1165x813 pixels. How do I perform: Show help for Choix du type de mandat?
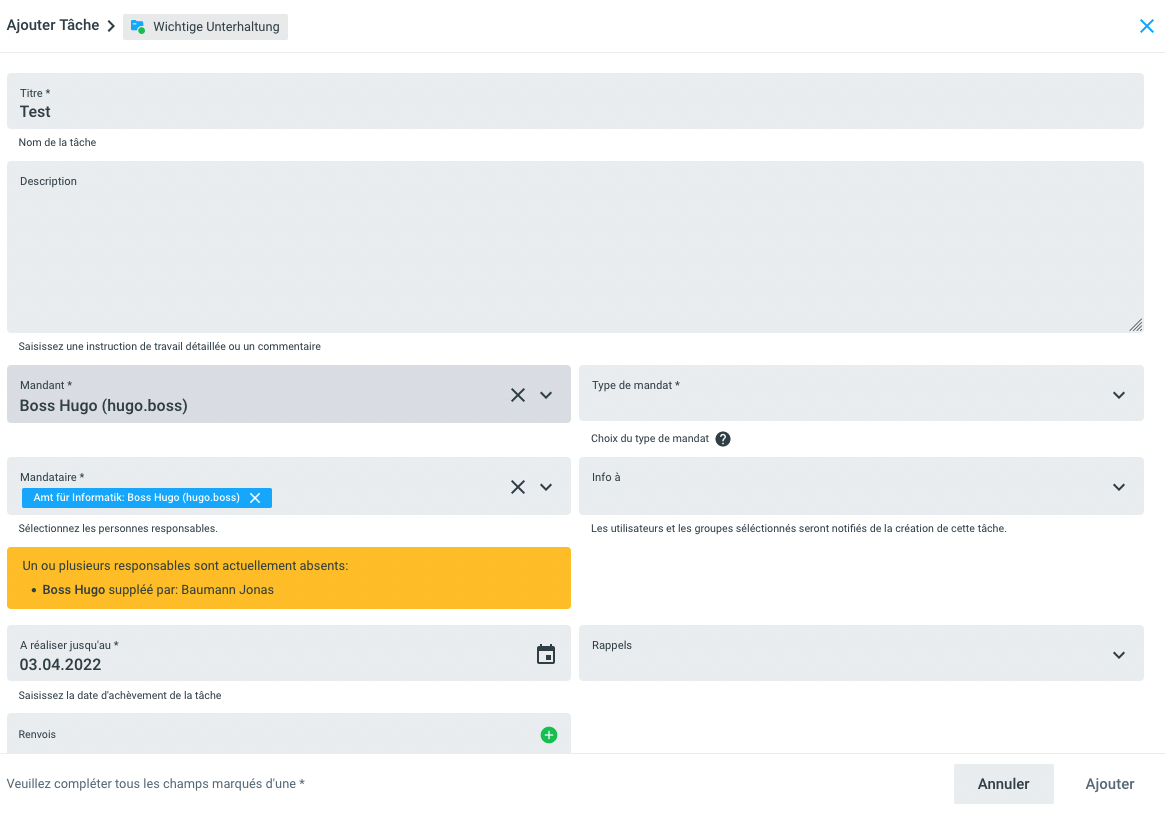coord(723,439)
